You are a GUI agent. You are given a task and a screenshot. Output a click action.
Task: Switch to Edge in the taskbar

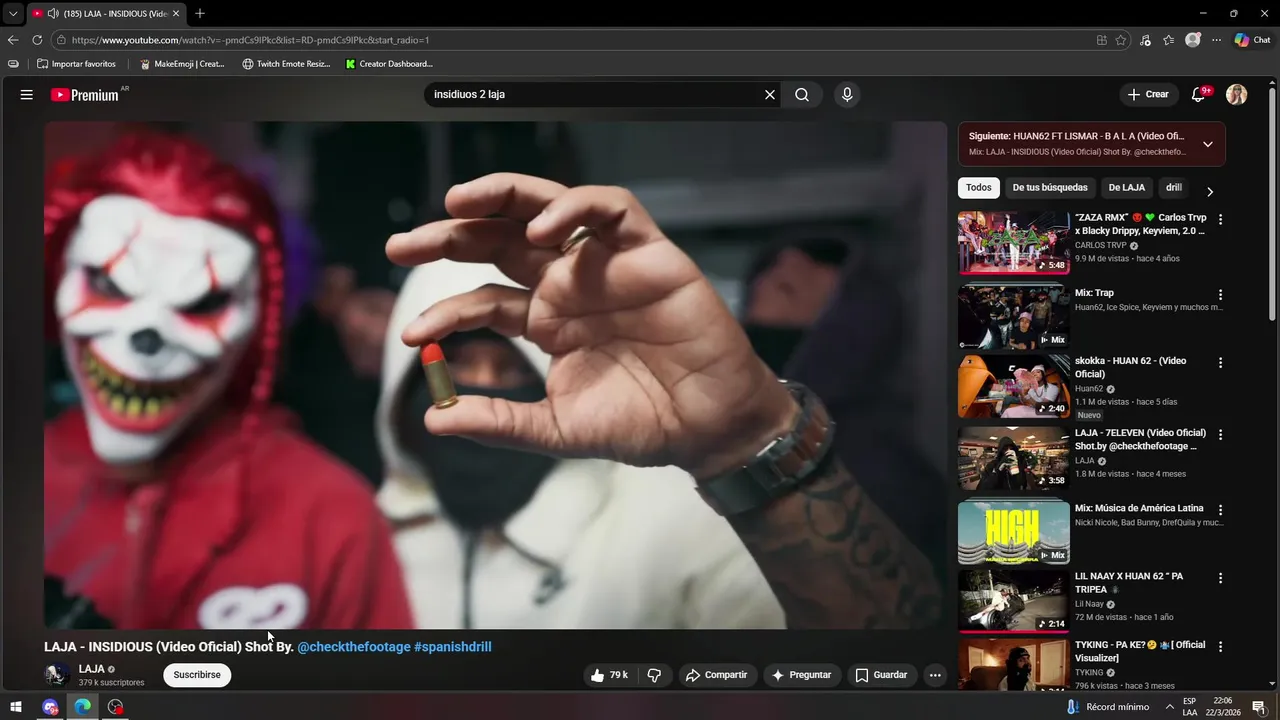82,707
